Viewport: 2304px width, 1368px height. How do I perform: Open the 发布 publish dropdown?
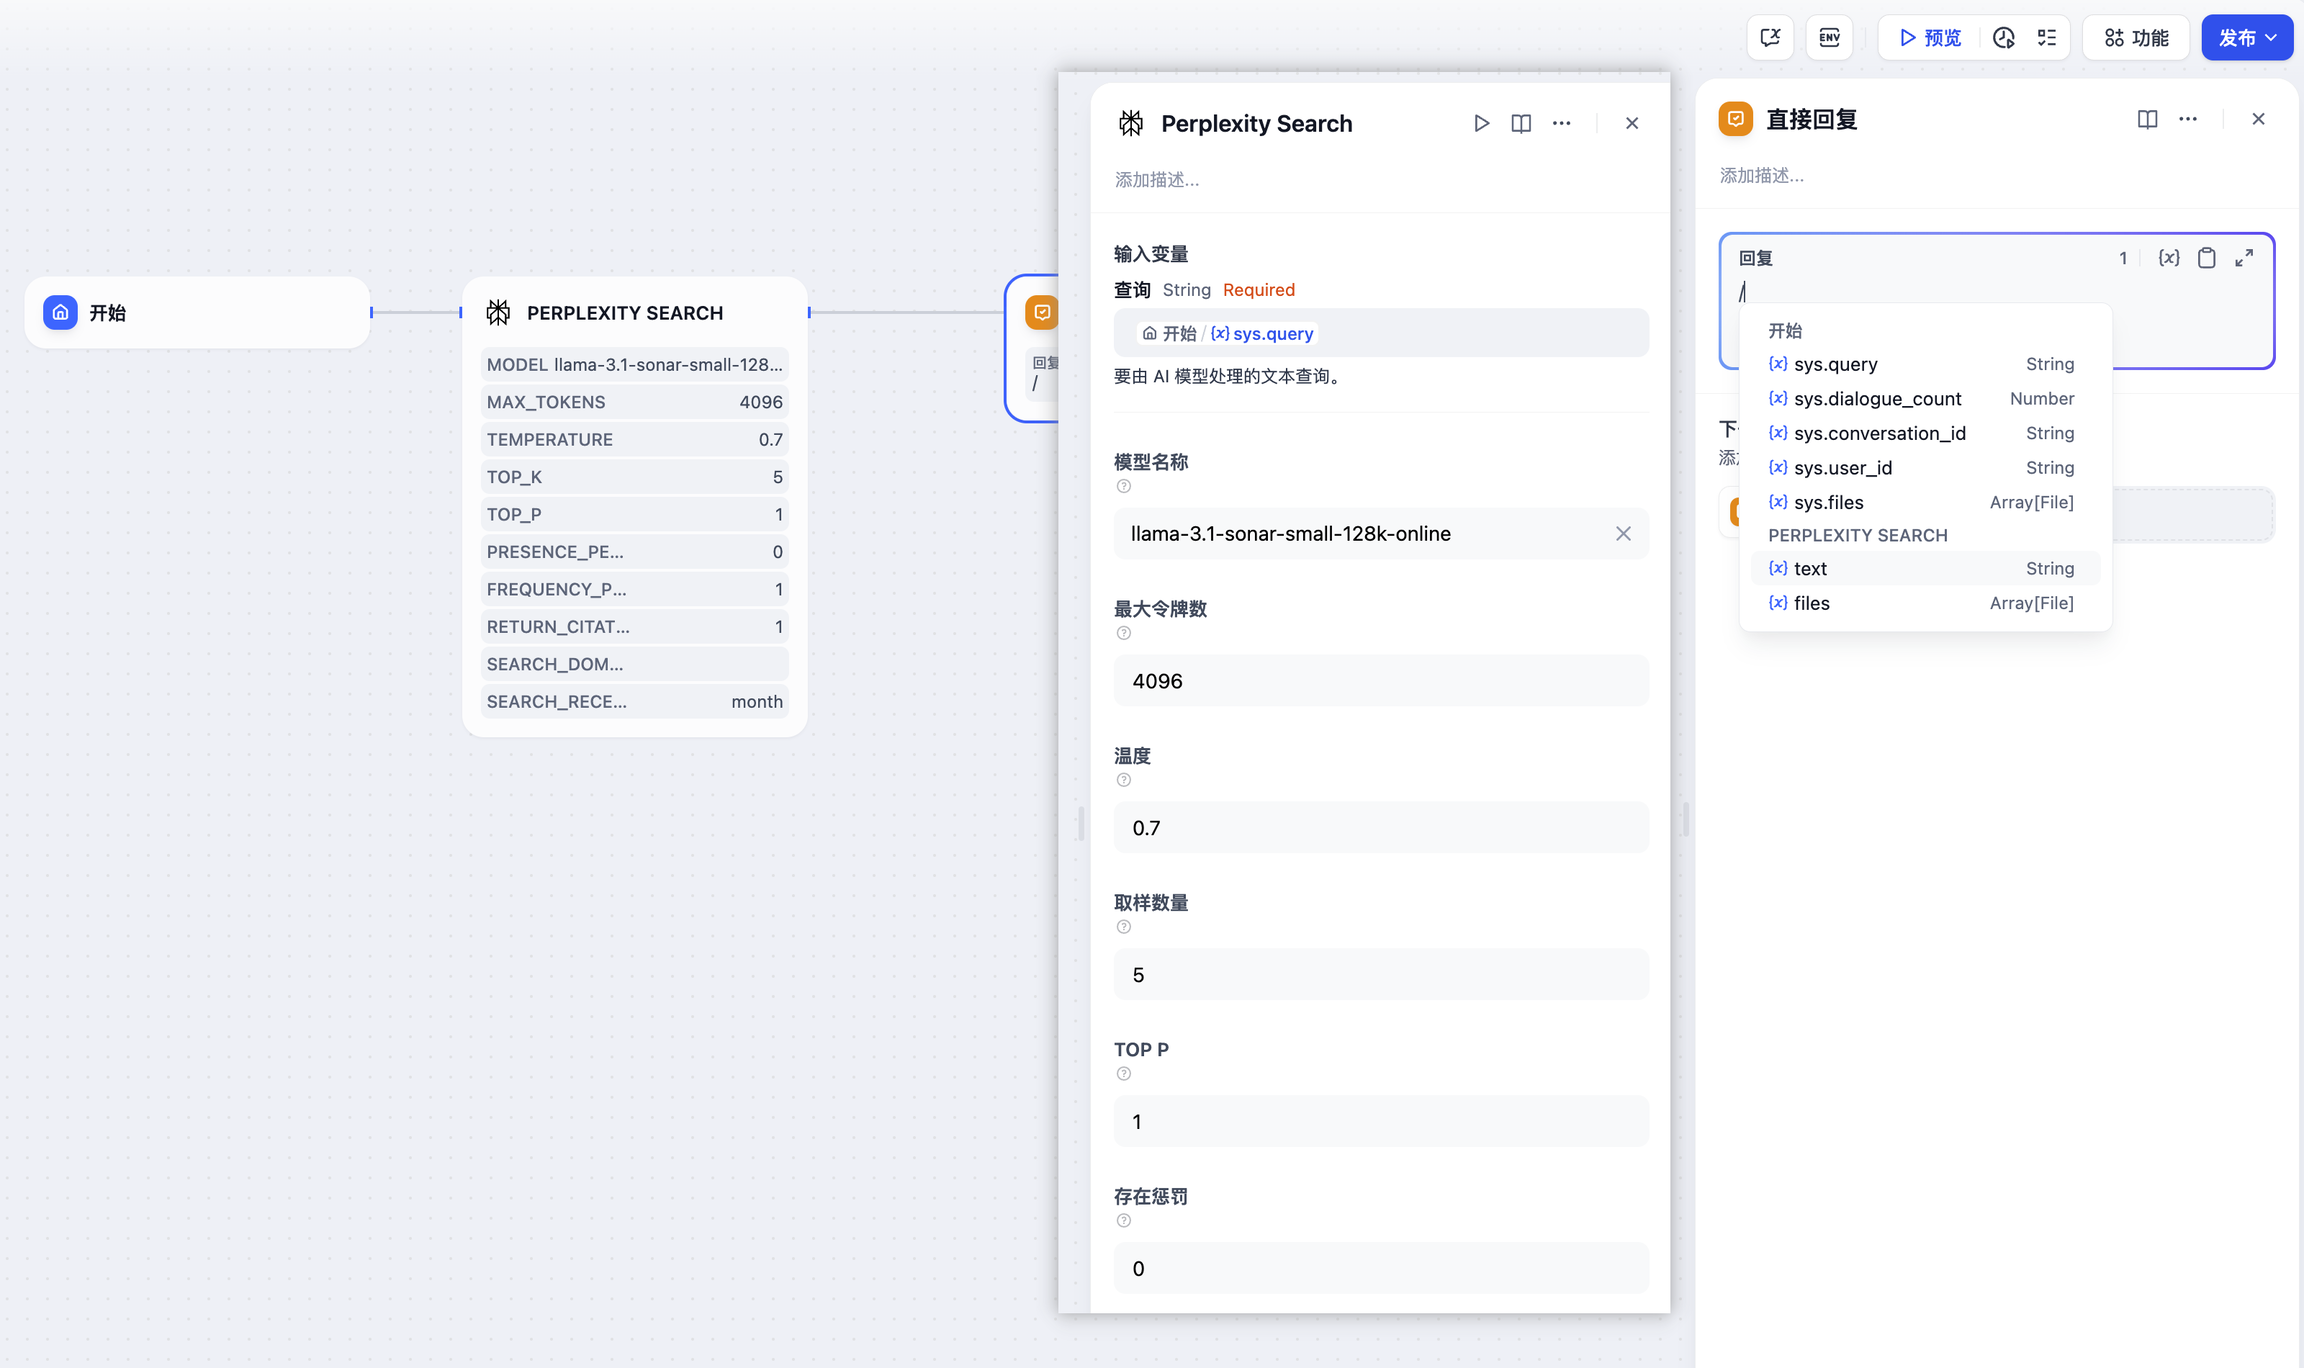(x=2246, y=38)
